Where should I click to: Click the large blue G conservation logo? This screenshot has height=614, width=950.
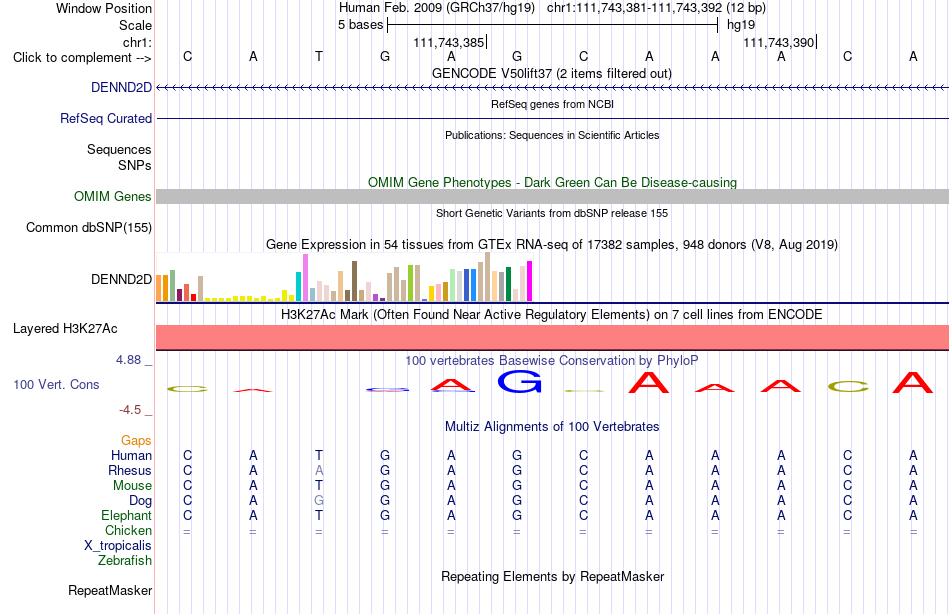point(519,381)
